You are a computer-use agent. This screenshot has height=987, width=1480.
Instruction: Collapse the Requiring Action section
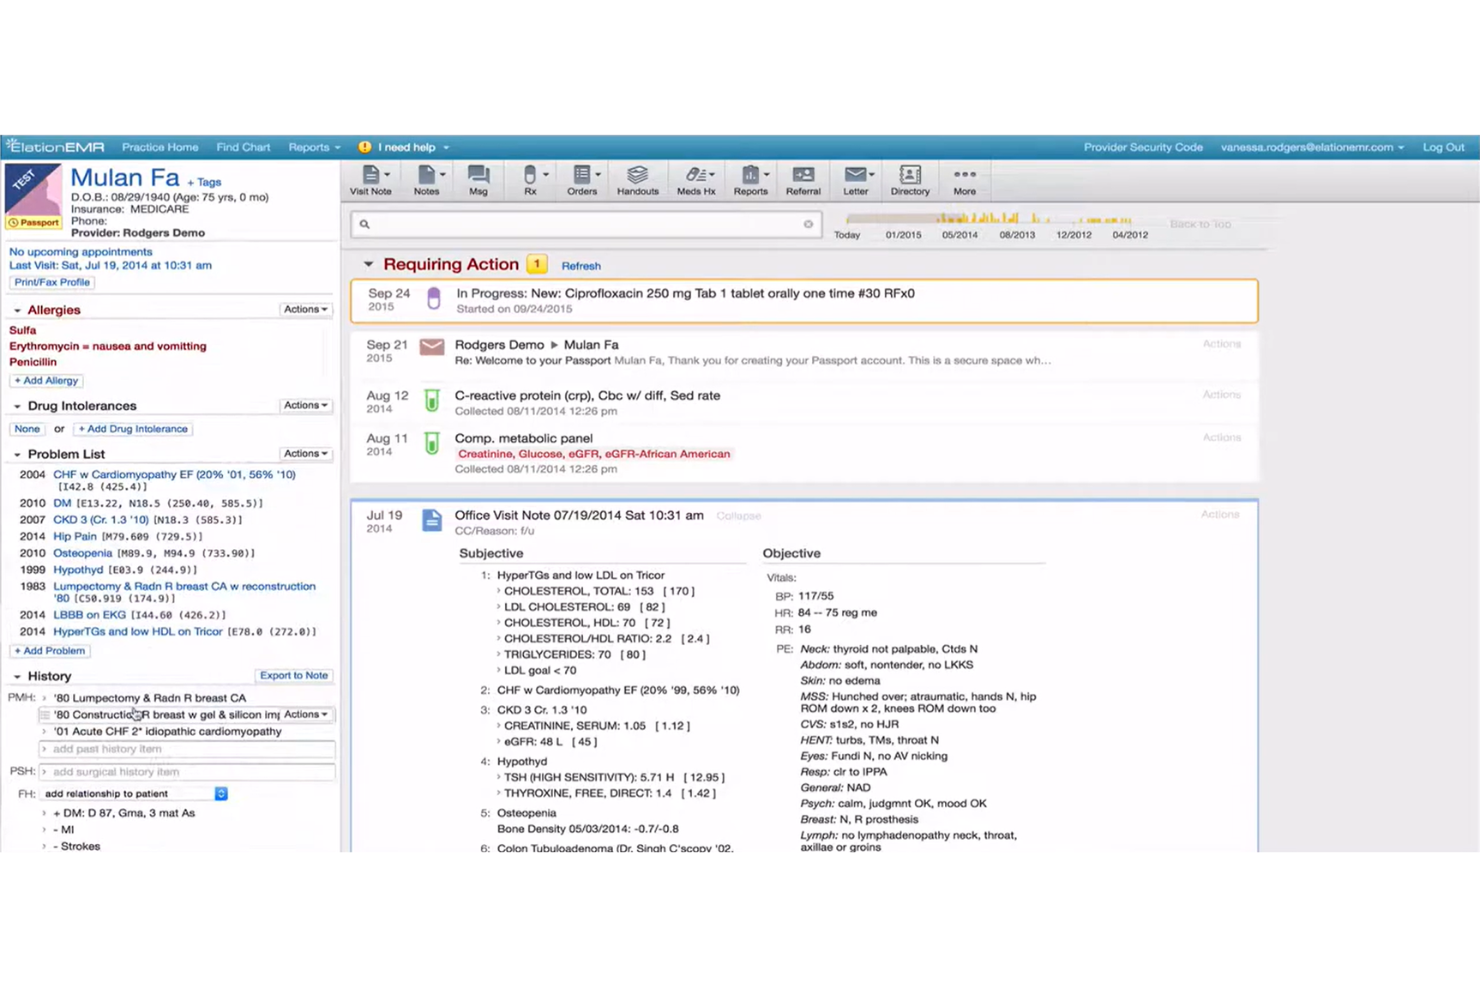pos(368,265)
